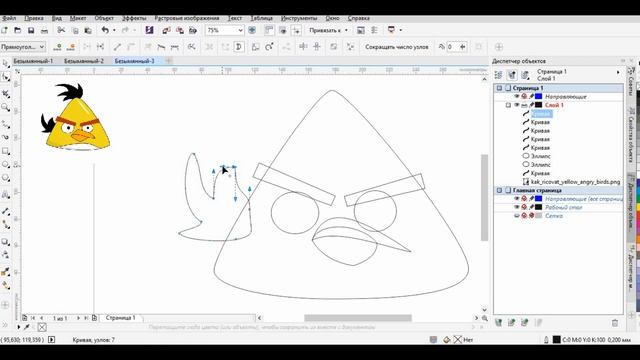This screenshot has height=360, width=640.
Task: Collapse the Страница 1 tree node
Action: click(499, 88)
